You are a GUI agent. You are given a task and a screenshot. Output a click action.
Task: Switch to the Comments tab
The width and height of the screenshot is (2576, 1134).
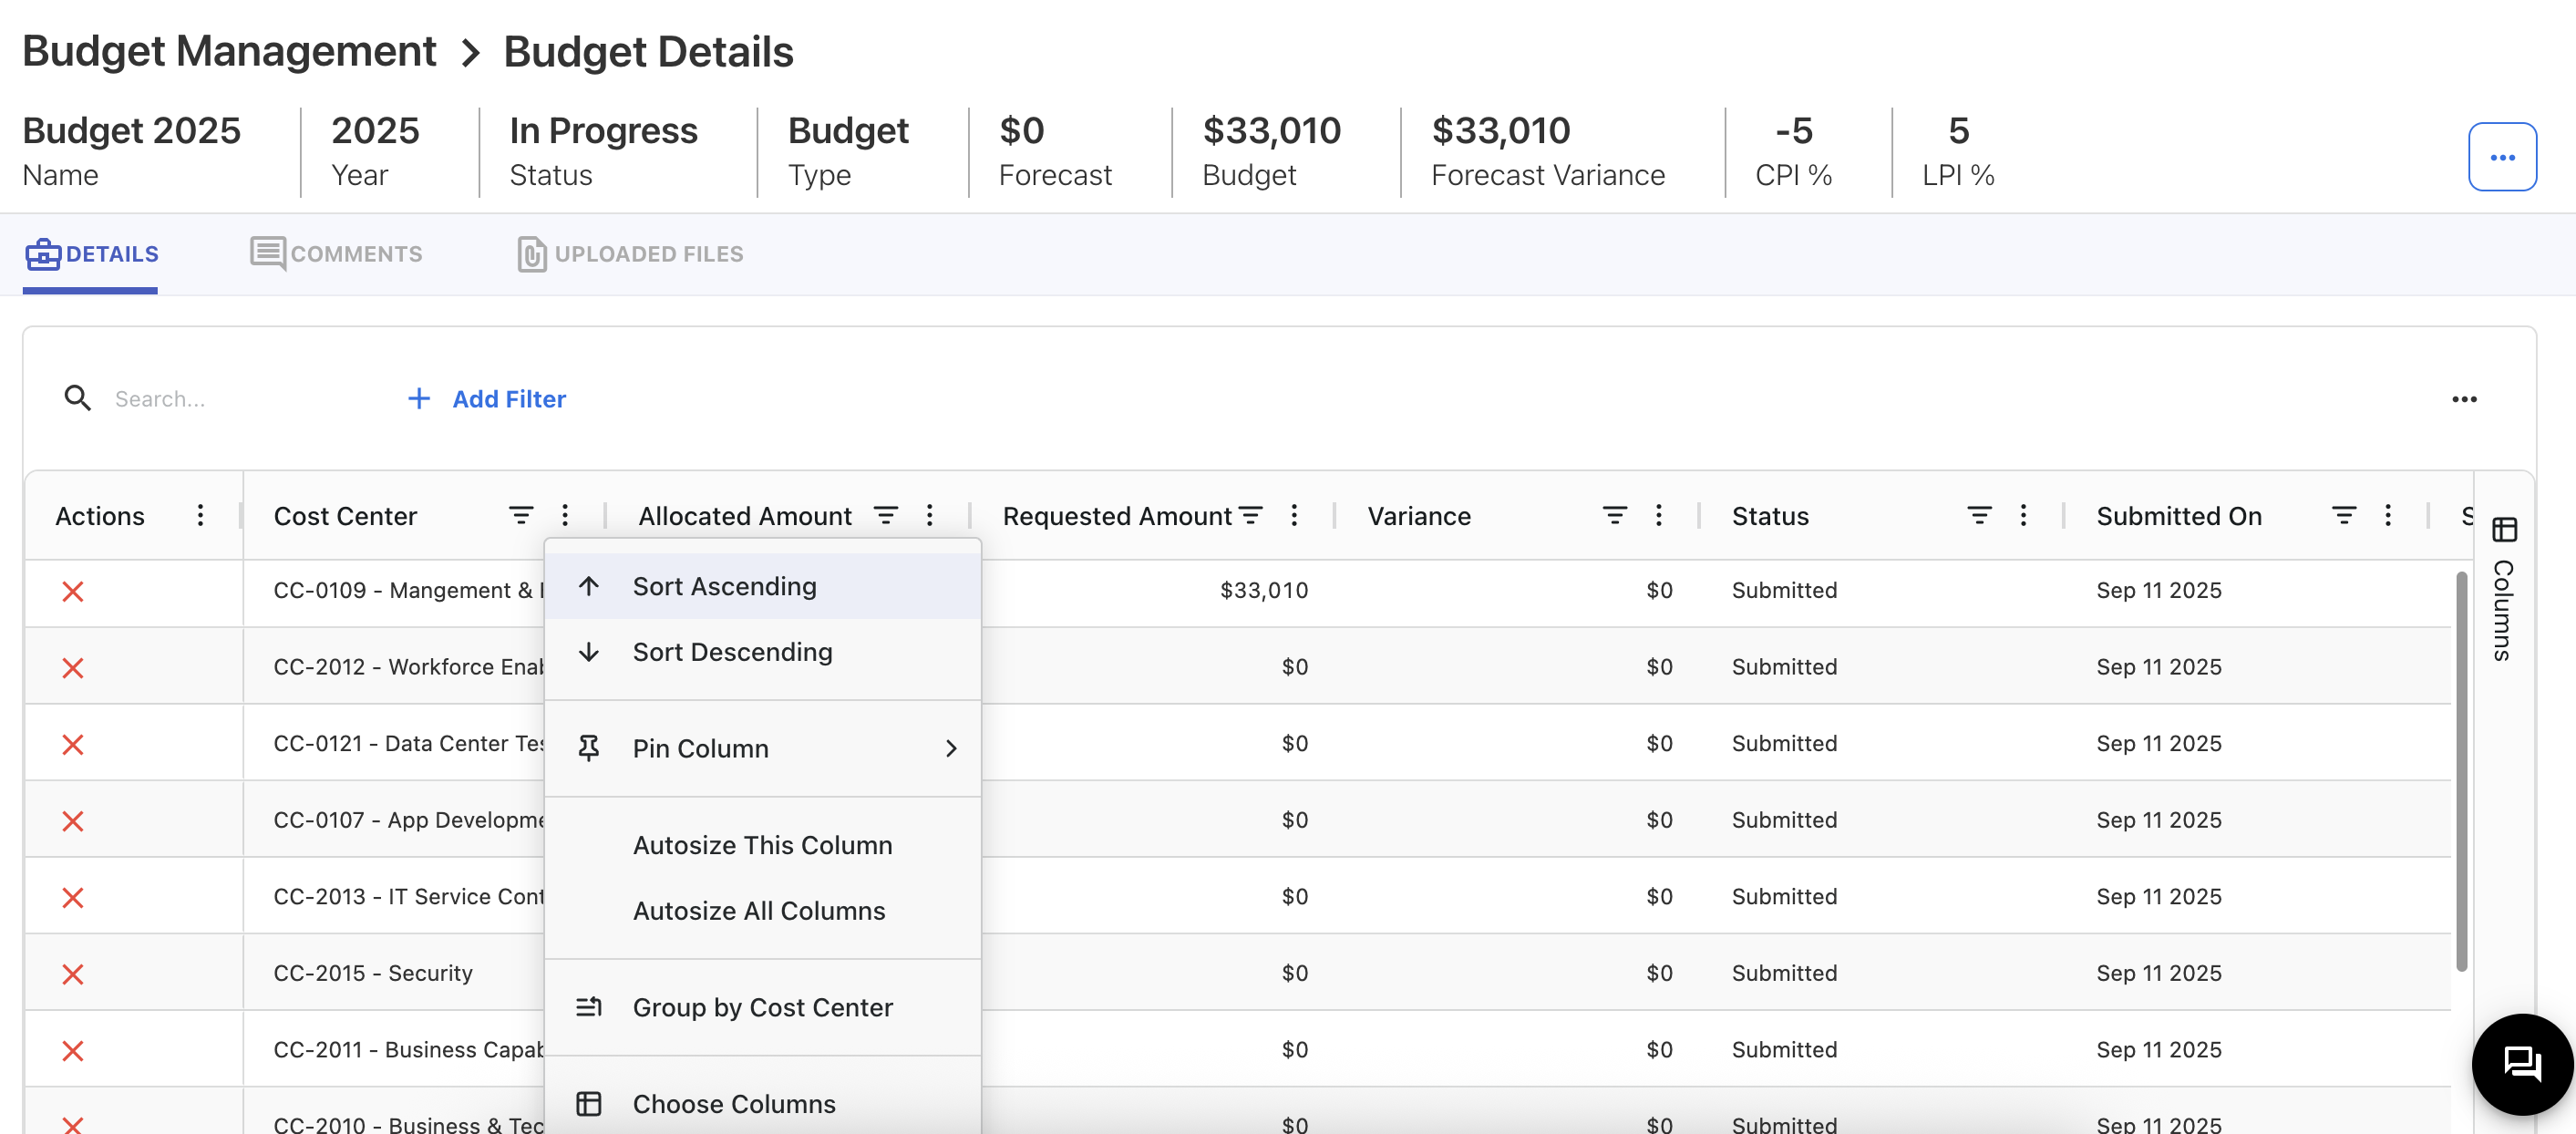point(337,254)
